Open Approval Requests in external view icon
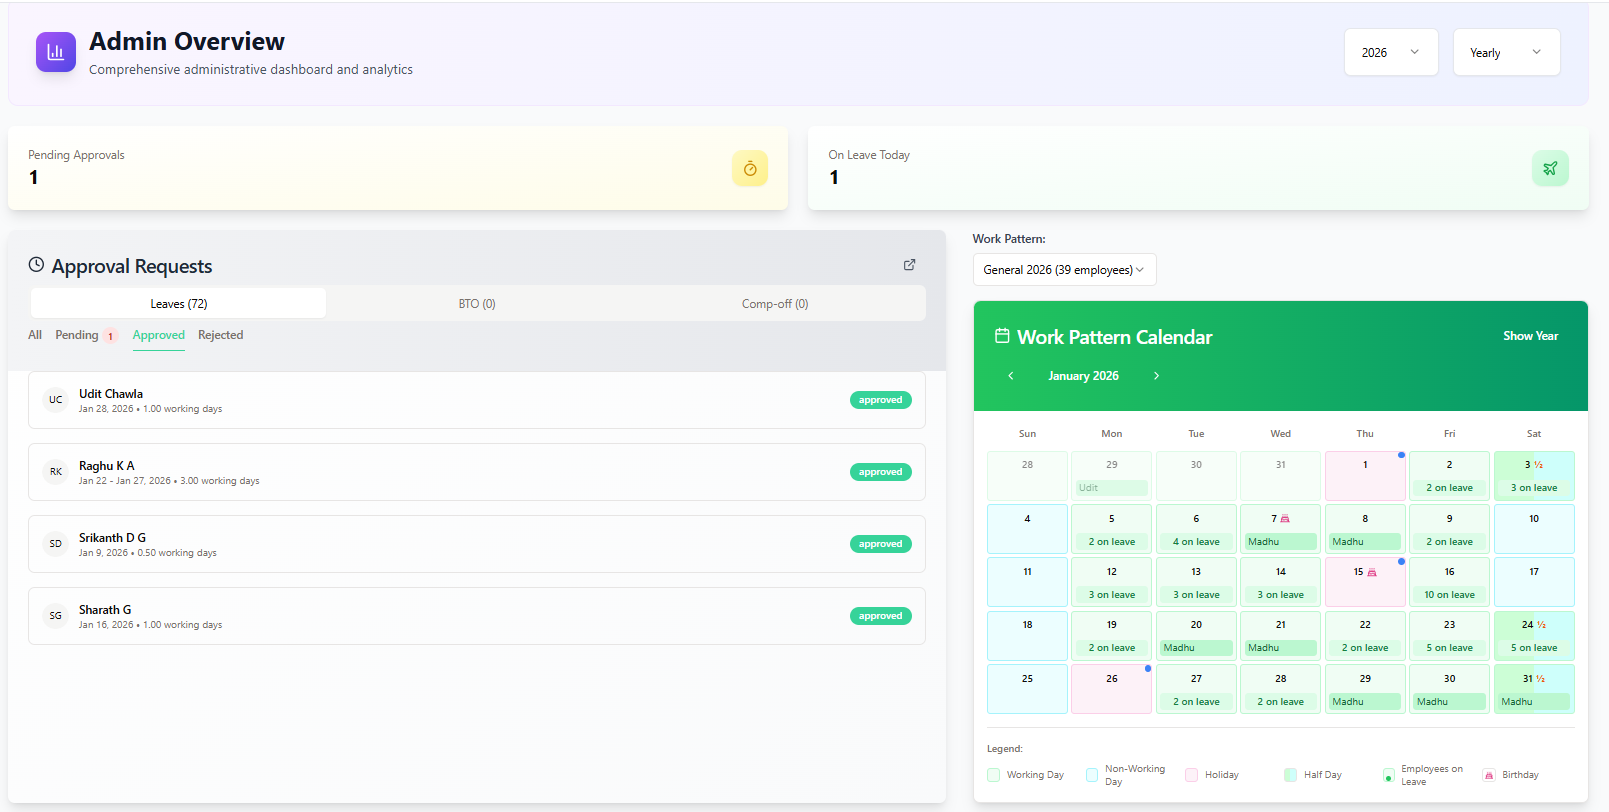This screenshot has height=812, width=1609. pyautogui.click(x=909, y=265)
